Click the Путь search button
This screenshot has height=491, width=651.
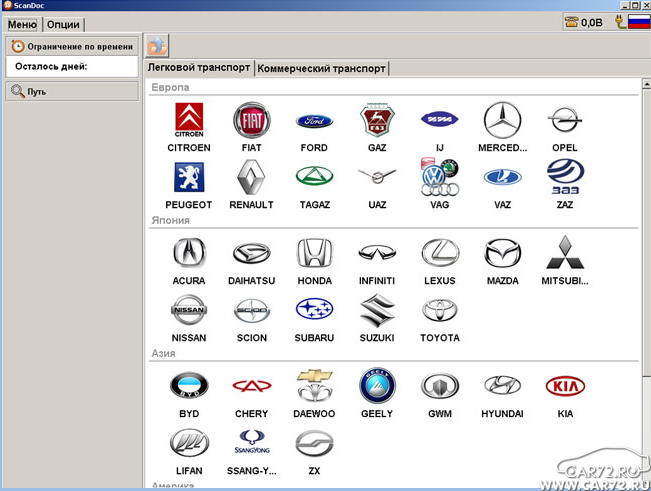coord(72,91)
